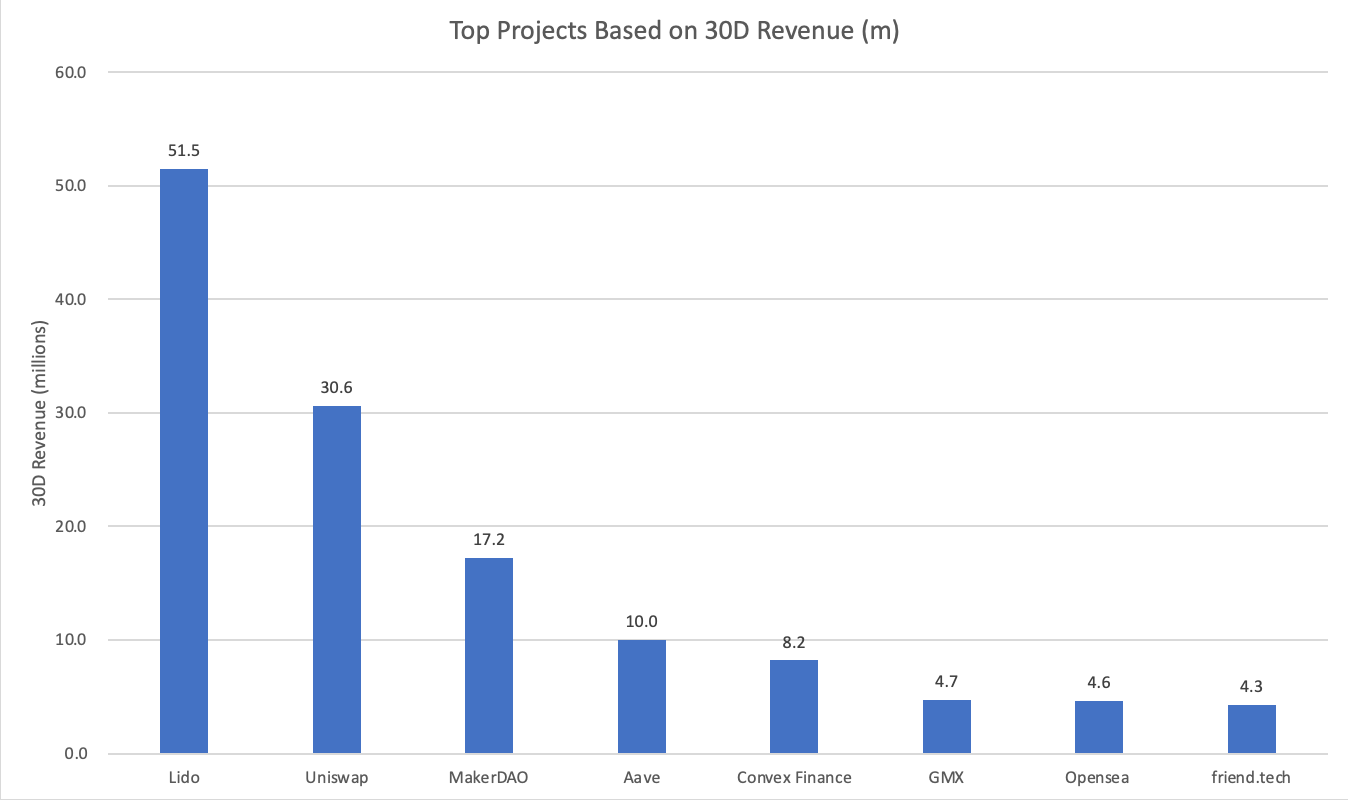Click the friend.tech category label
The height and width of the screenshot is (800, 1348).
click(1252, 777)
